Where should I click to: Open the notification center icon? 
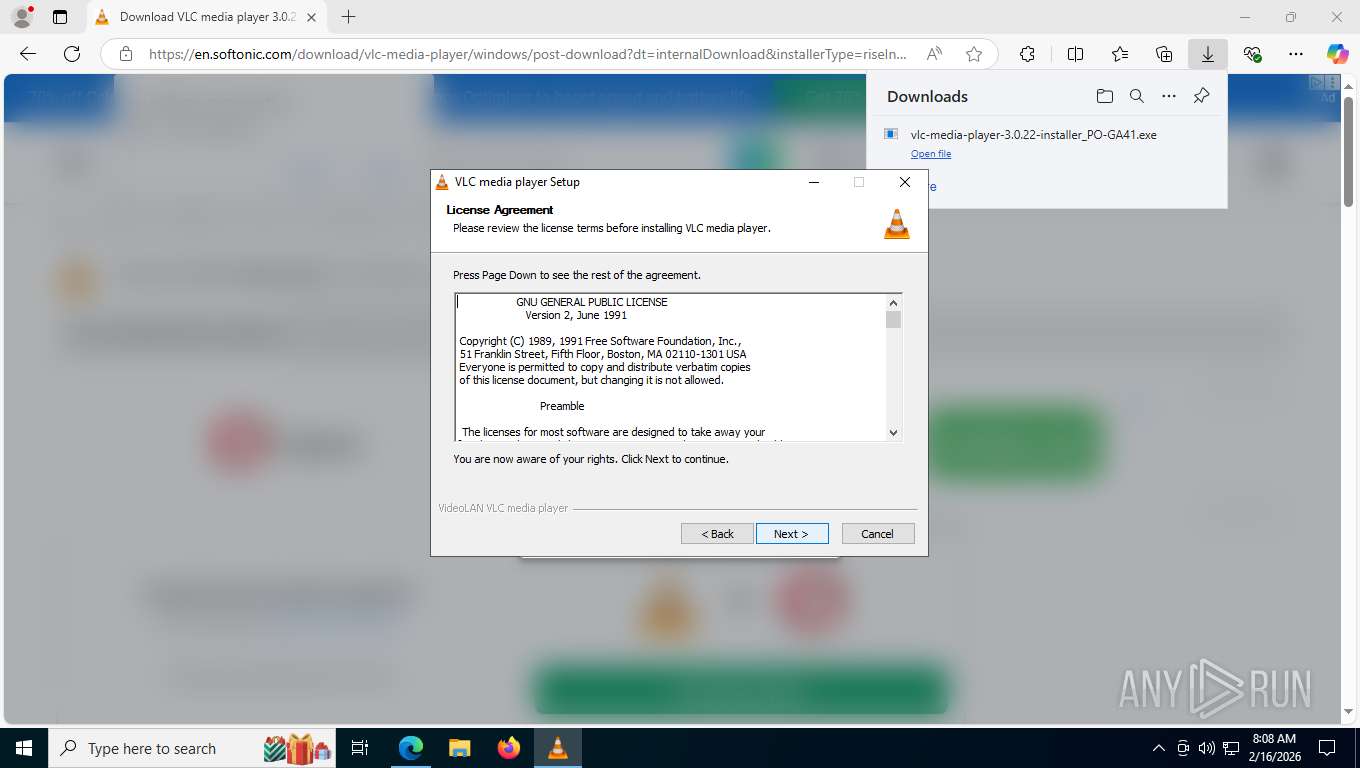coord(1327,748)
